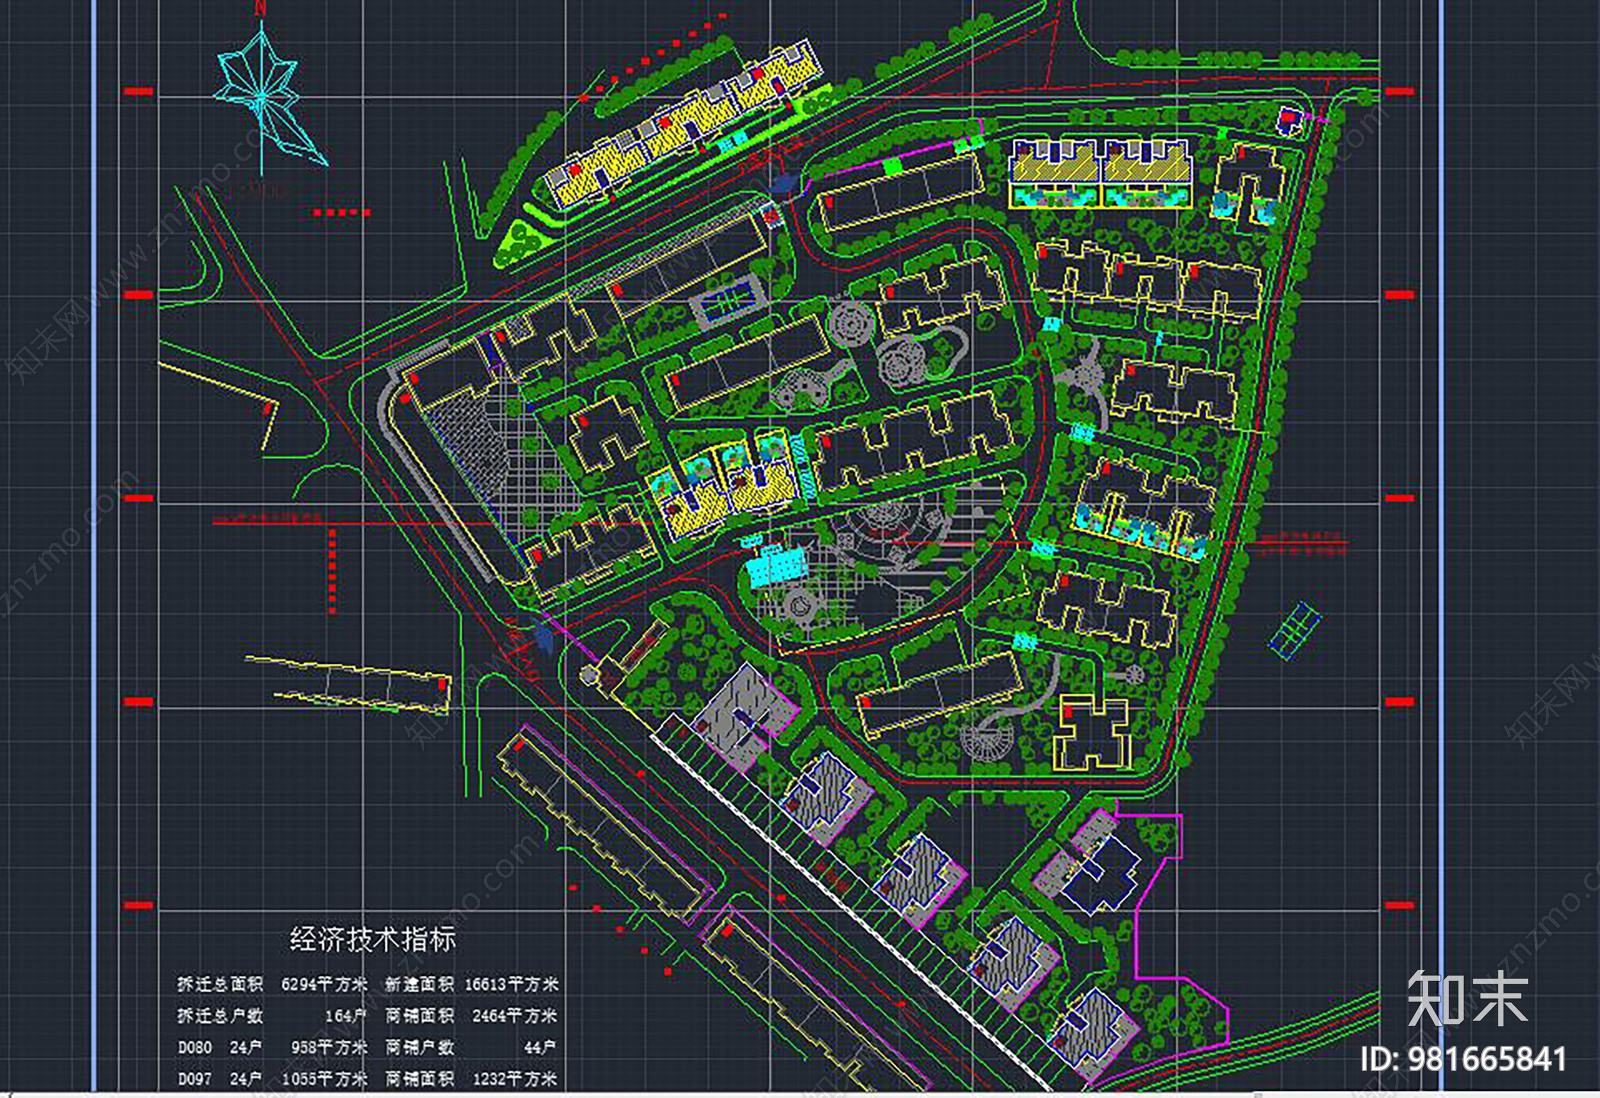The width and height of the screenshot is (1600, 1098).
Task: Select the red 'N' above the compass
Action: pyautogui.click(x=260, y=7)
